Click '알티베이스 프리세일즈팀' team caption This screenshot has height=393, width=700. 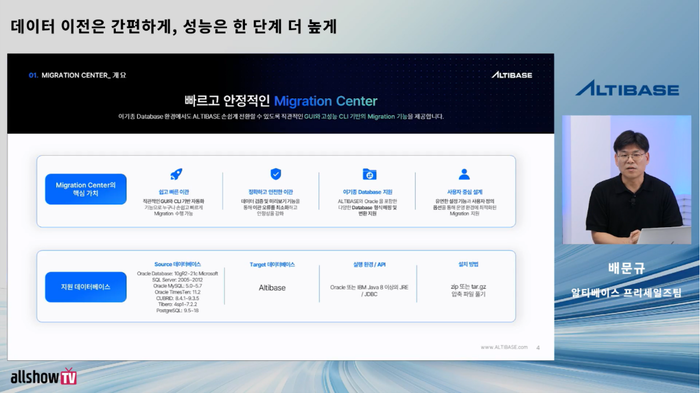[x=626, y=293]
